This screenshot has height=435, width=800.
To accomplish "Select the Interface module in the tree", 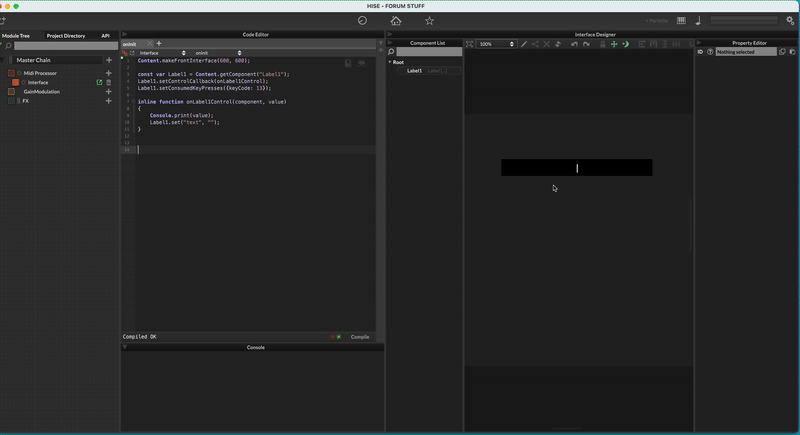I will (x=38, y=83).
